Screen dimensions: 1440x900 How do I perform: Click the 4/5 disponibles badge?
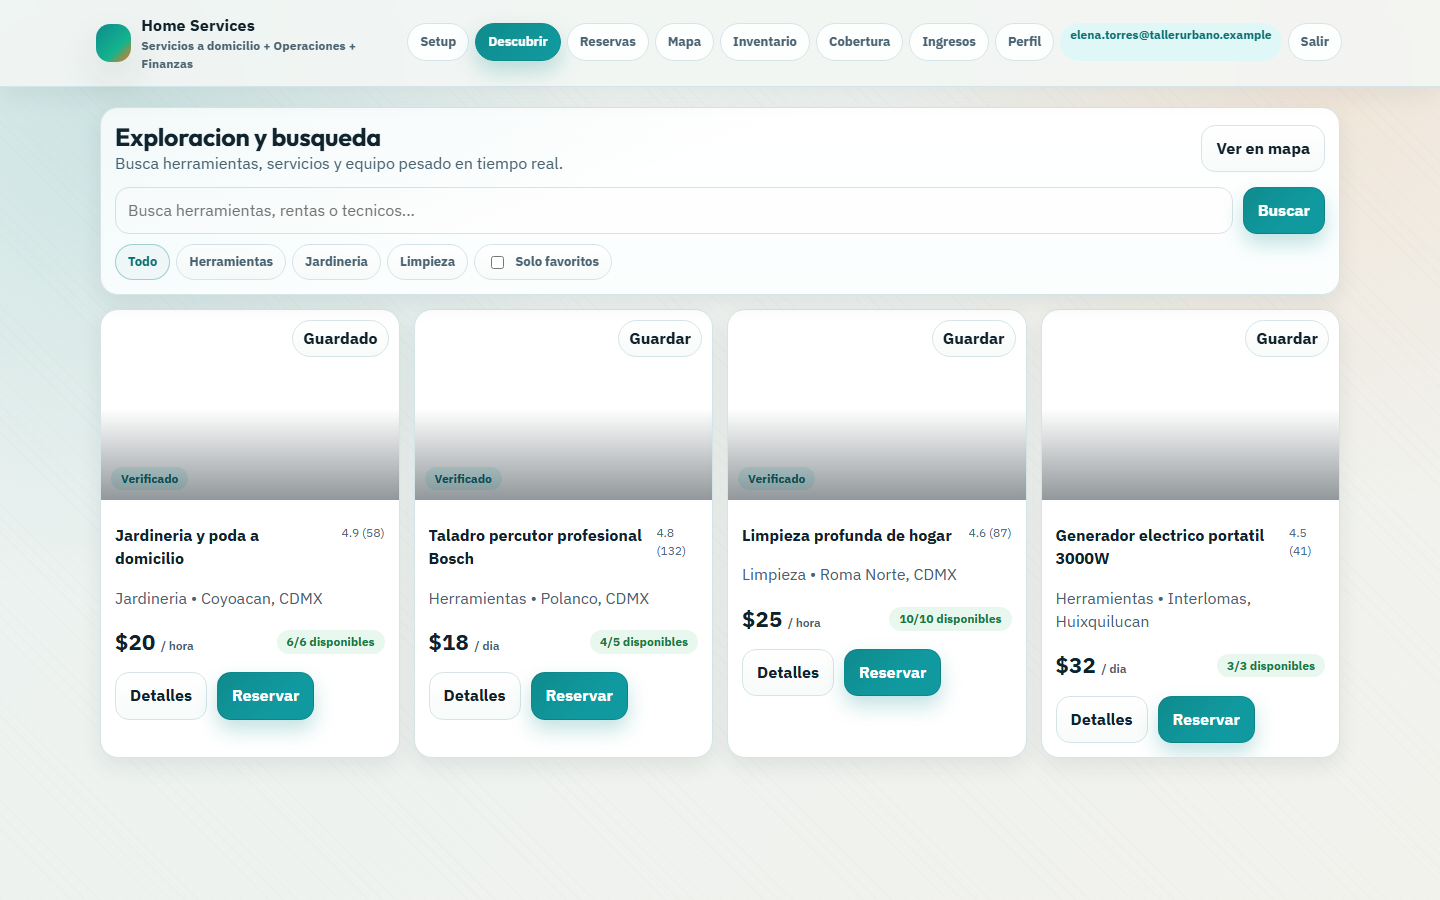(644, 642)
